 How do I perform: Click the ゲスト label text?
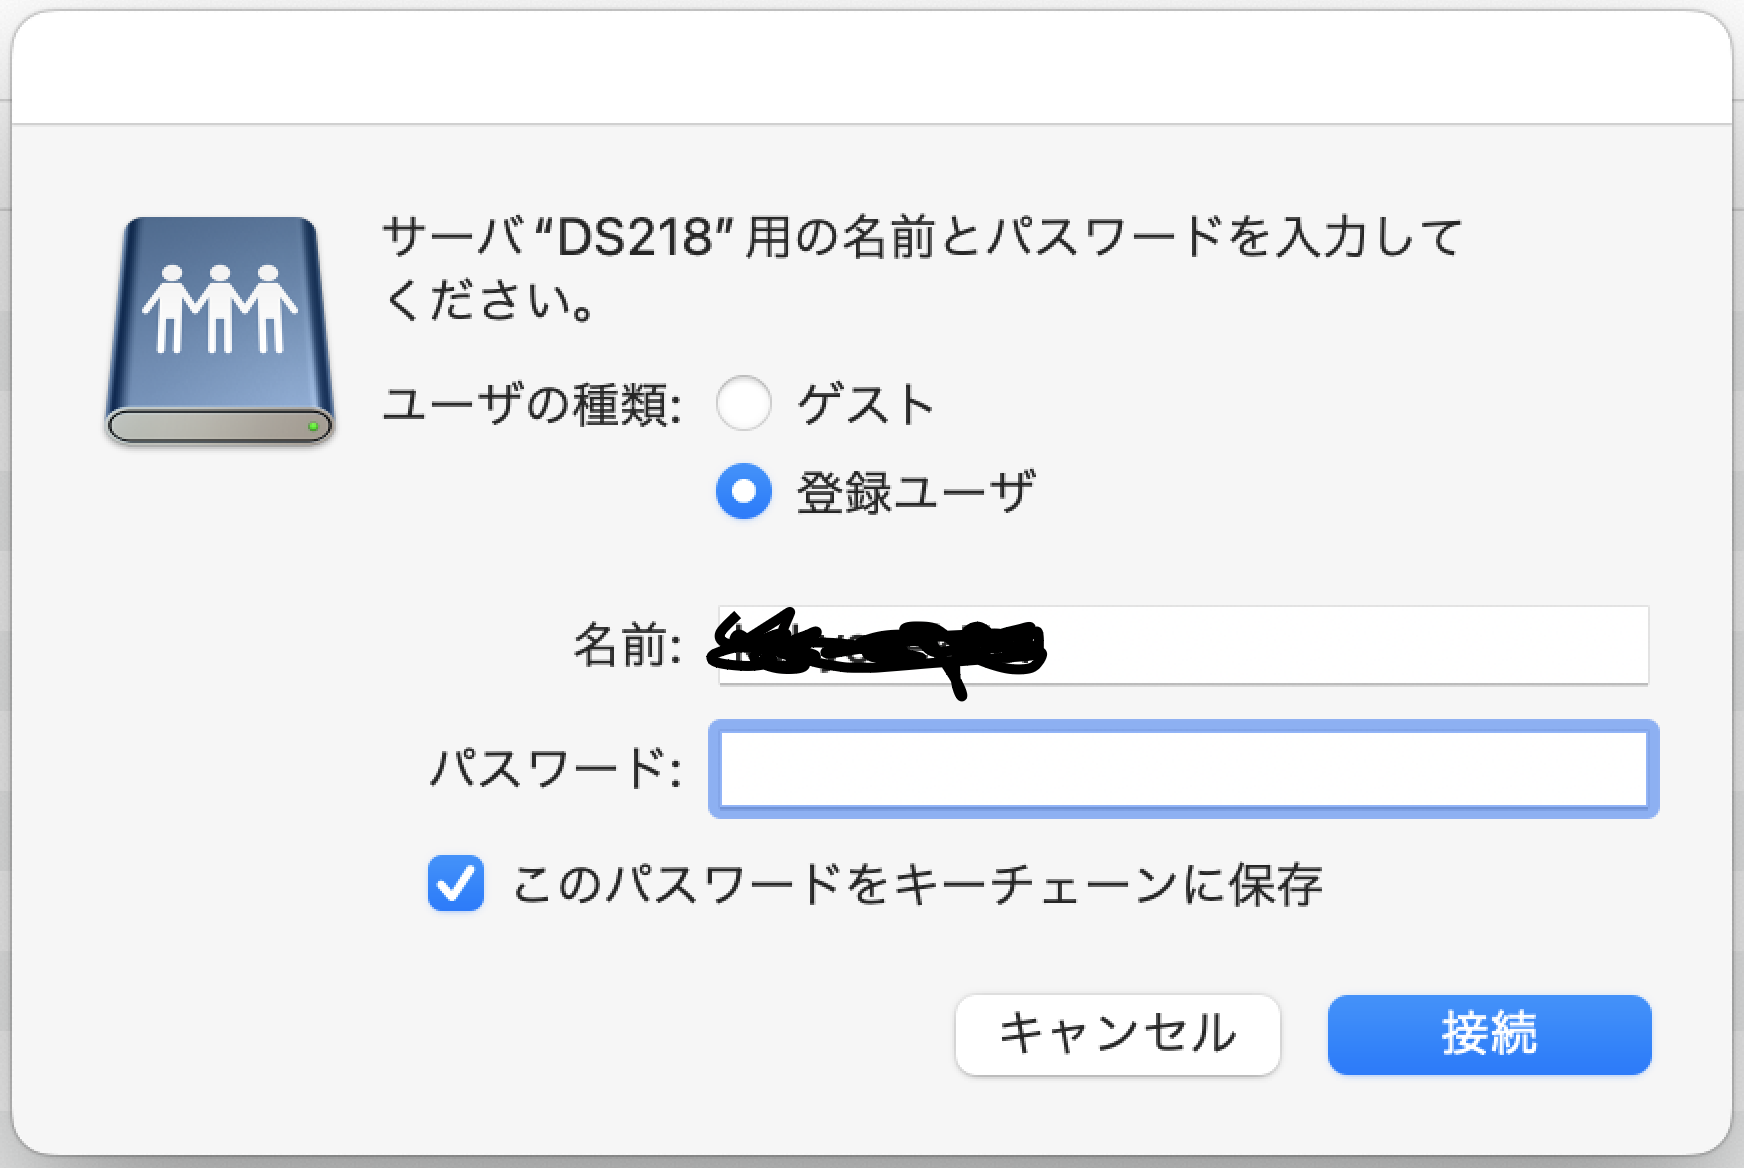pos(866,405)
